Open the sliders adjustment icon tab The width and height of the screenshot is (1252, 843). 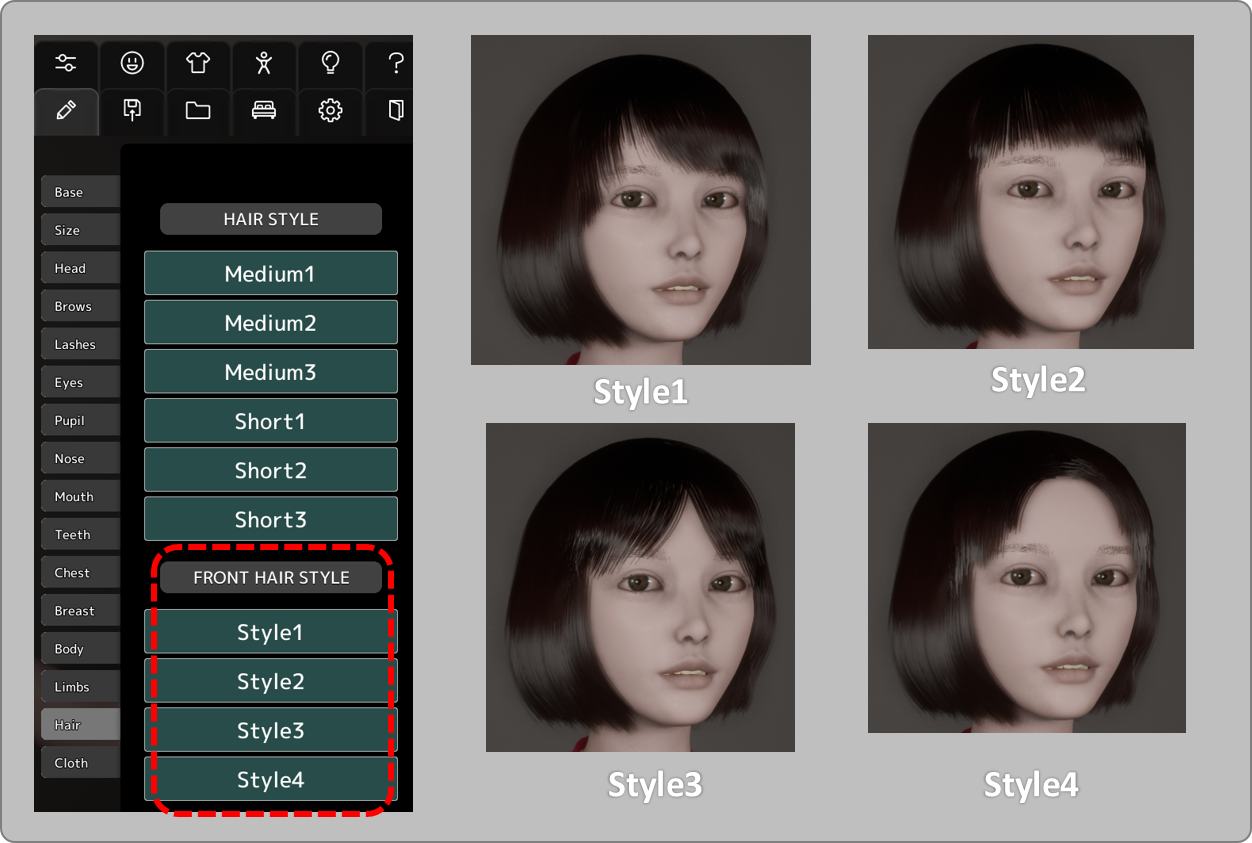(x=66, y=63)
